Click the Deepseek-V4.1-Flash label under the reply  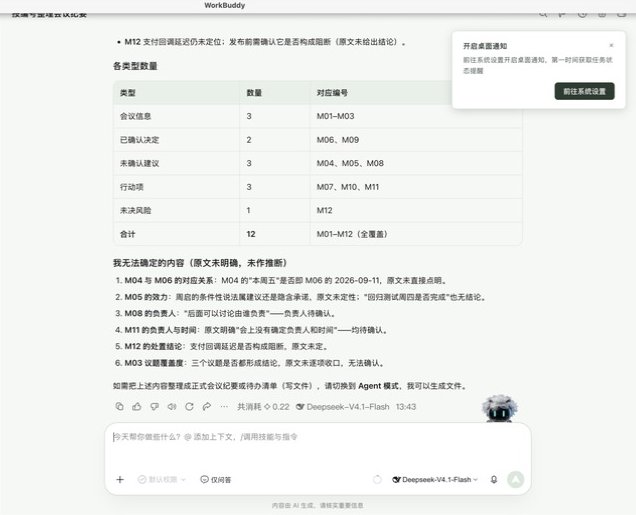pyautogui.click(x=343, y=407)
